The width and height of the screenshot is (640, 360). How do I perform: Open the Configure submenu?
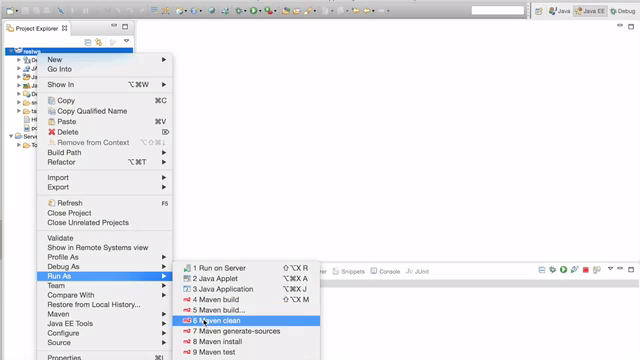pyautogui.click(x=104, y=333)
